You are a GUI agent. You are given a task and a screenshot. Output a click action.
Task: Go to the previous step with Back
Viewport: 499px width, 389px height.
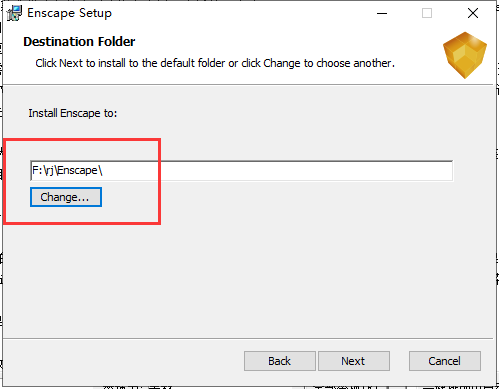point(280,361)
